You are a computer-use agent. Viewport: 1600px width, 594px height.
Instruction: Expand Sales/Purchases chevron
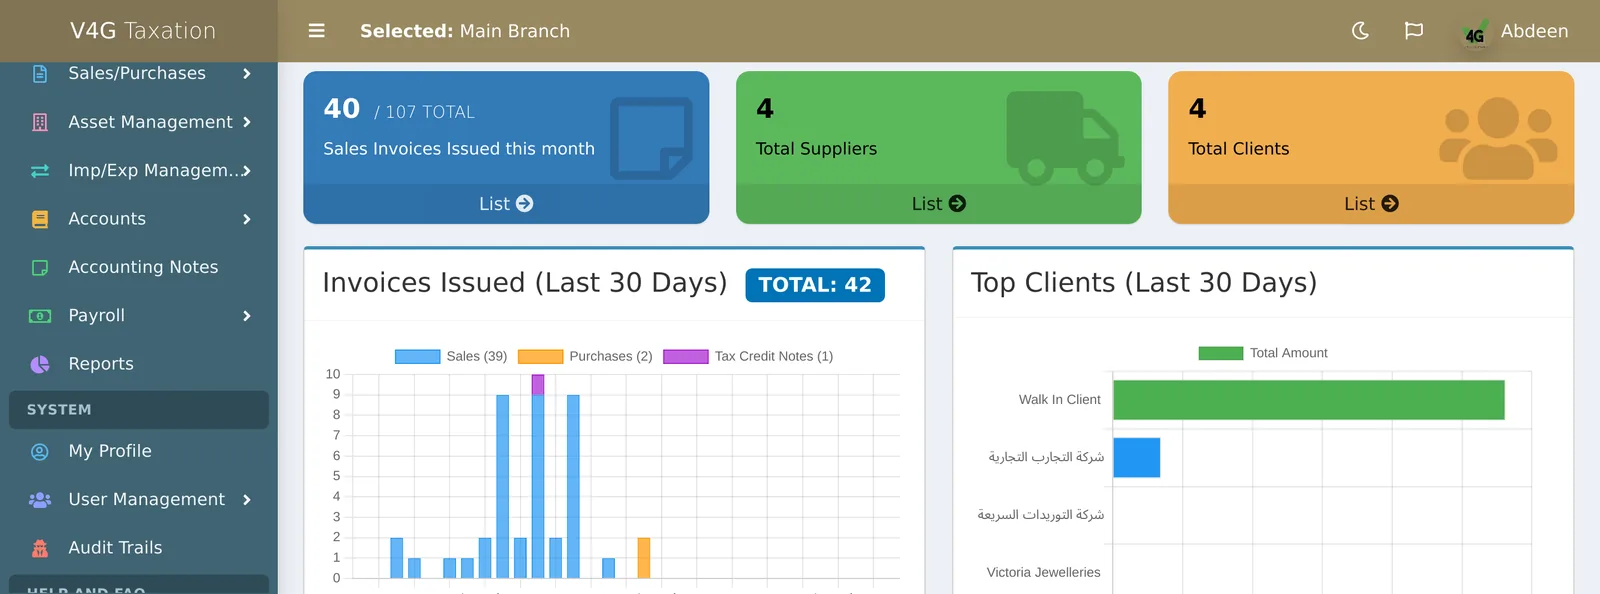pyautogui.click(x=246, y=74)
